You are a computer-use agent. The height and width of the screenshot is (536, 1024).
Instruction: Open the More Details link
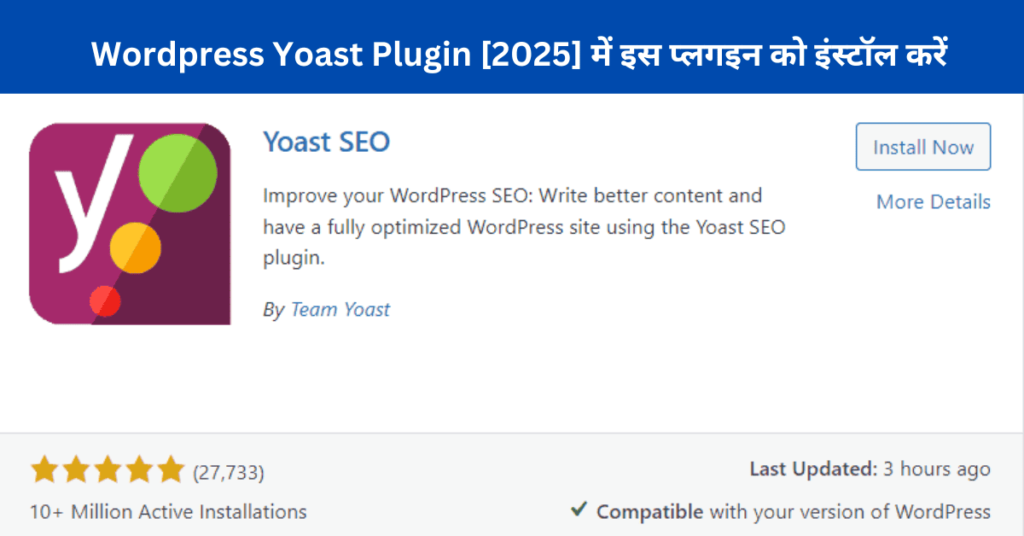[933, 202]
